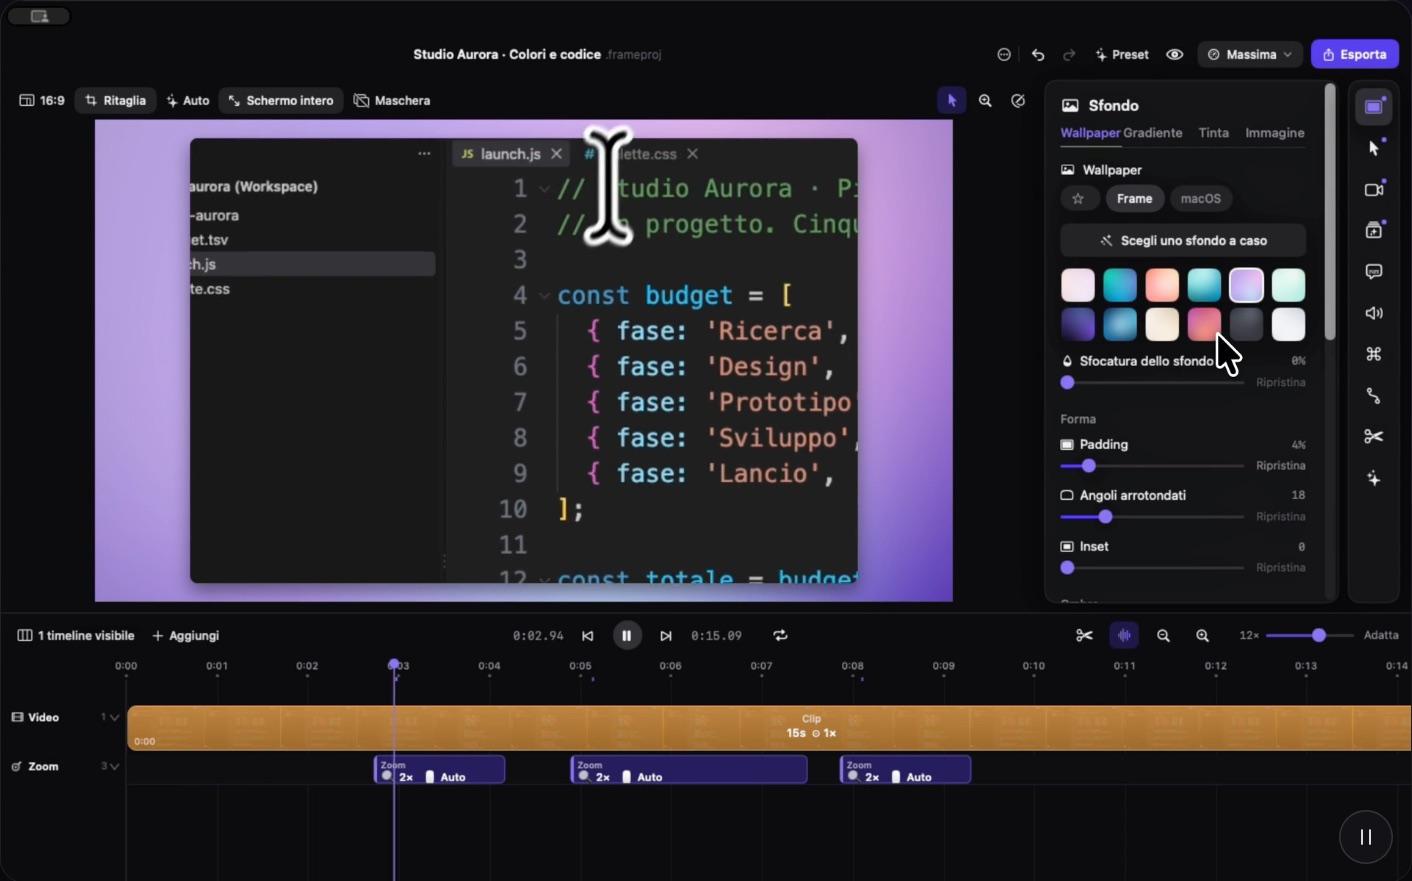Screen dimensions: 1412x881
Task: Open the more options ellipsis menu
Action: coord(1004,55)
